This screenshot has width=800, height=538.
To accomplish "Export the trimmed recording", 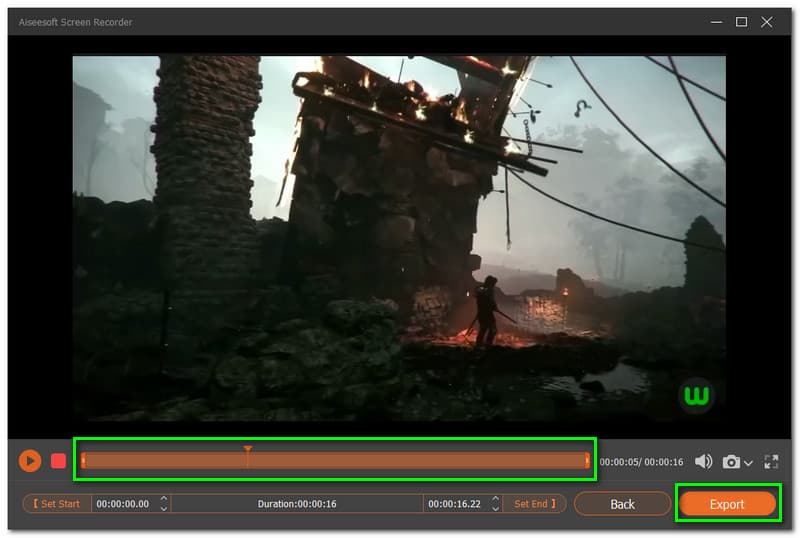I will (x=728, y=504).
